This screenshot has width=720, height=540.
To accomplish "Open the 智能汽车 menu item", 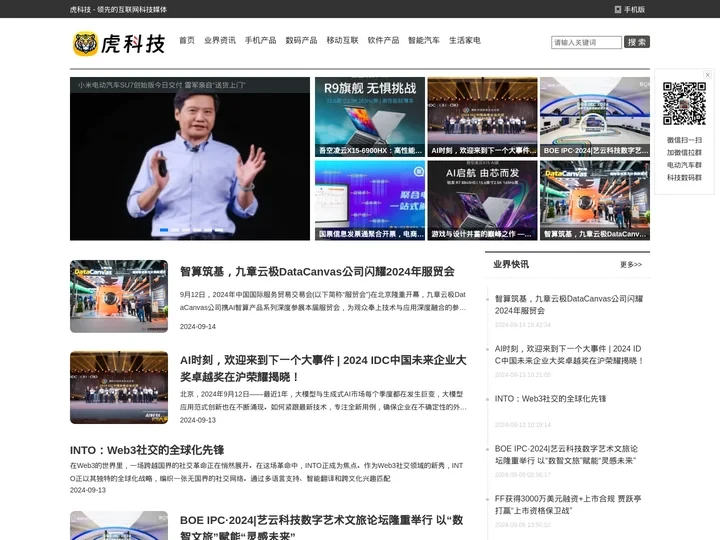I will coord(424,40).
